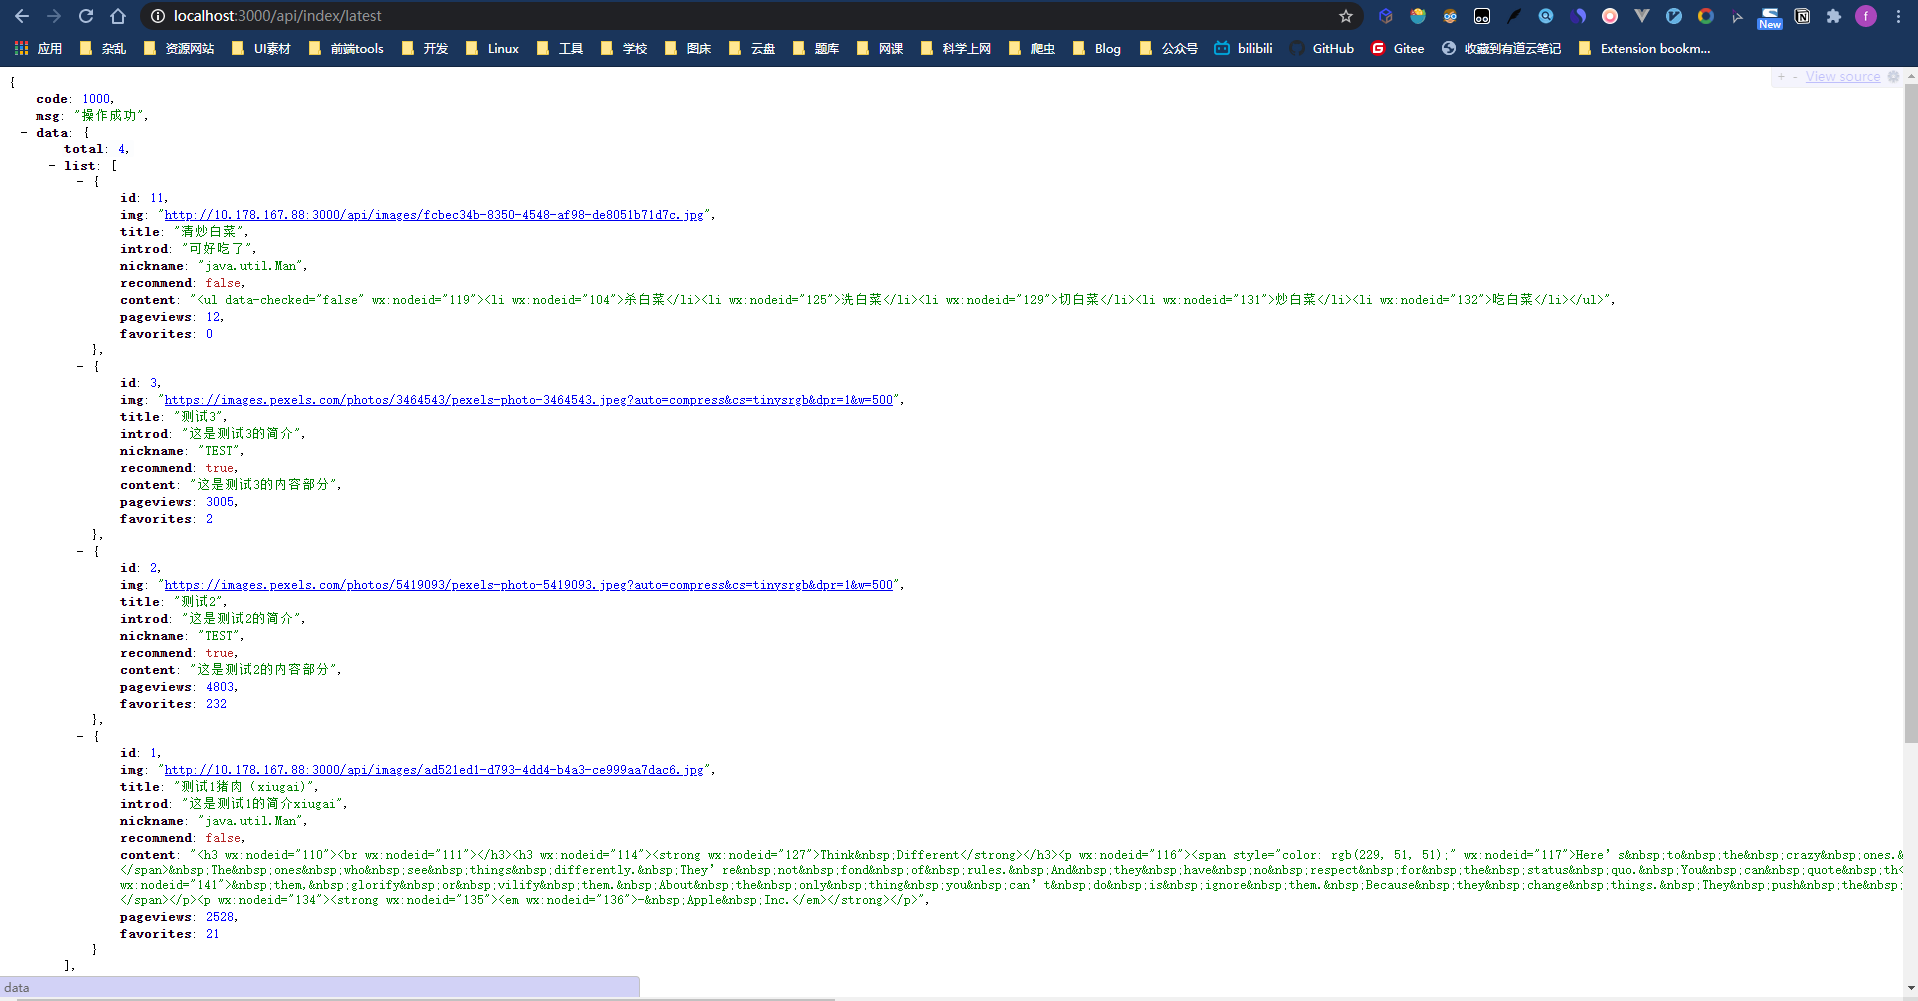Click the title value 清炒白菜
This screenshot has width=1918, height=1001.
tap(208, 232)
